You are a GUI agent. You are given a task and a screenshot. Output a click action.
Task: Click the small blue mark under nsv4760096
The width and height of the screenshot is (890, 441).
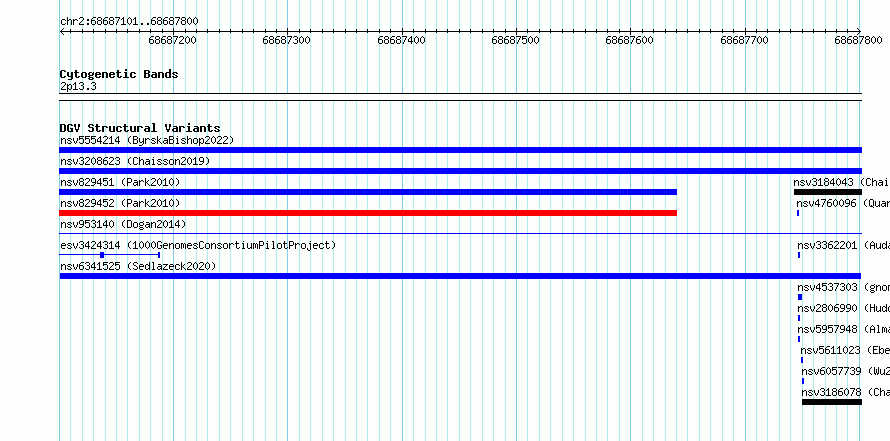(x=798, y=213)
